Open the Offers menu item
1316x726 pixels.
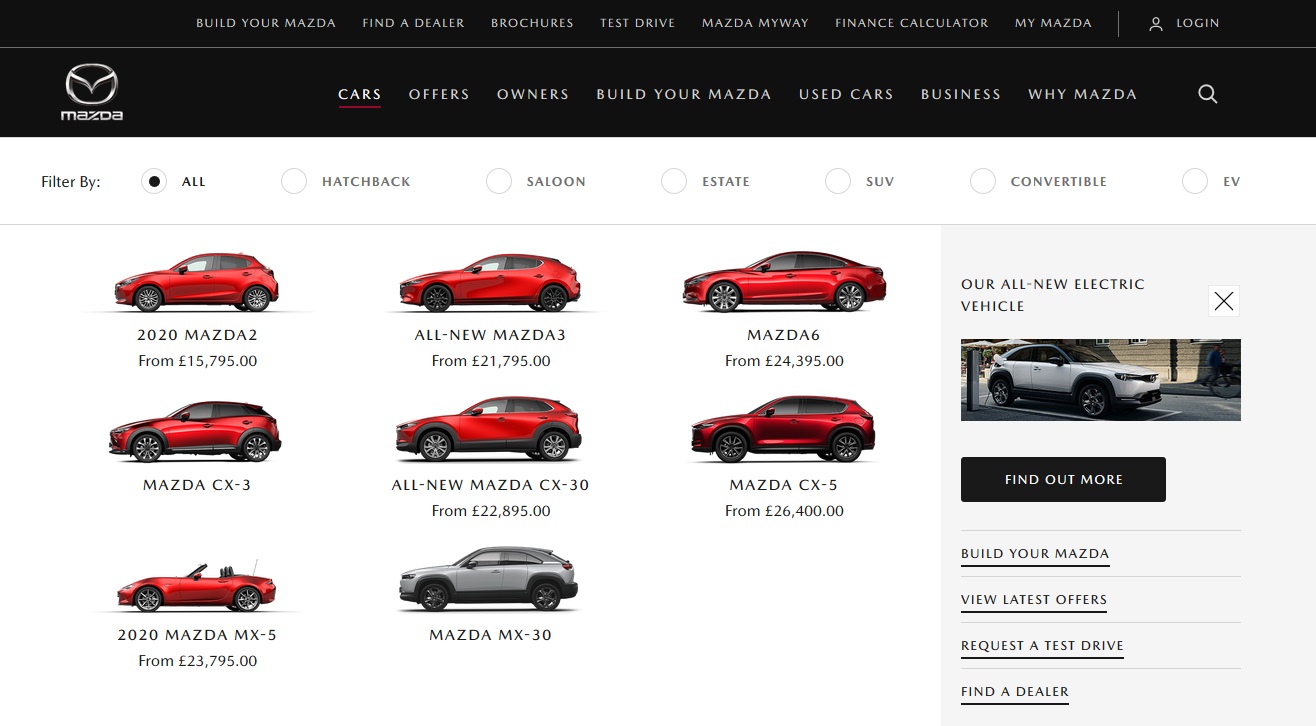pyautogui.click(x=439, y=94)
